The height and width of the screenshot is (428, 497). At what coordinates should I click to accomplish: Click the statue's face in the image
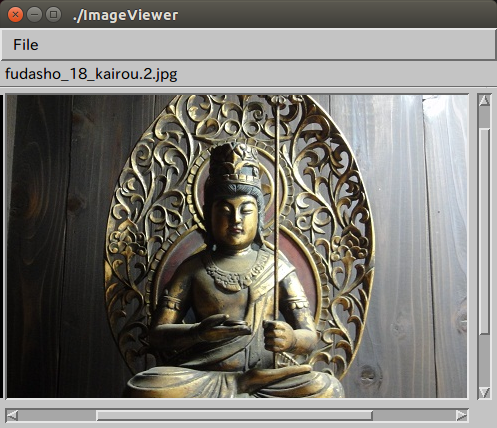coord(235,222)
